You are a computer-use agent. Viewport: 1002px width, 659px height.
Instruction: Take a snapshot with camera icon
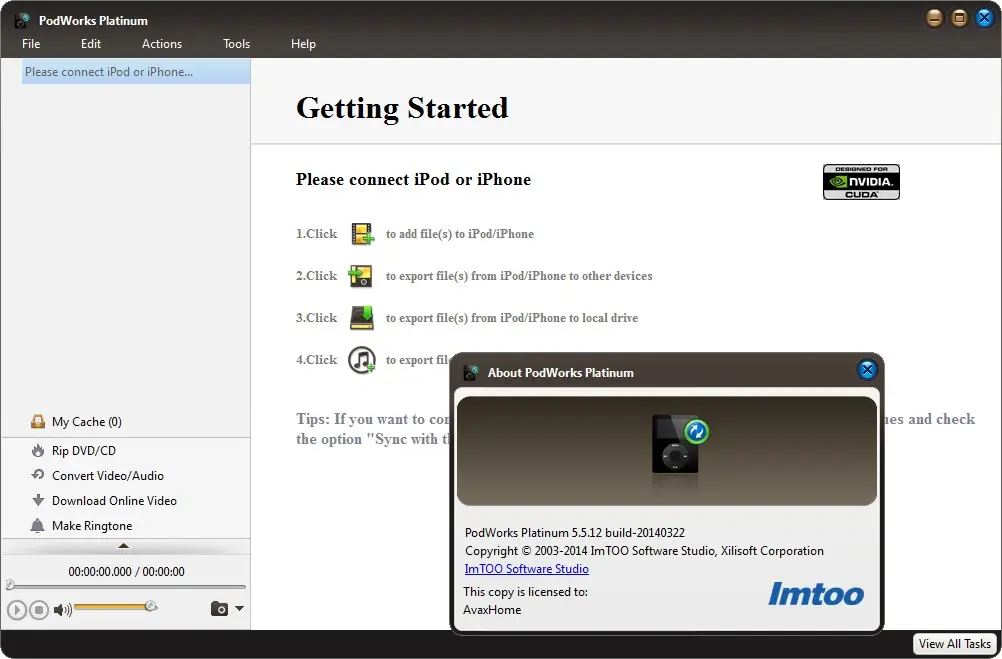pos(219,609)
